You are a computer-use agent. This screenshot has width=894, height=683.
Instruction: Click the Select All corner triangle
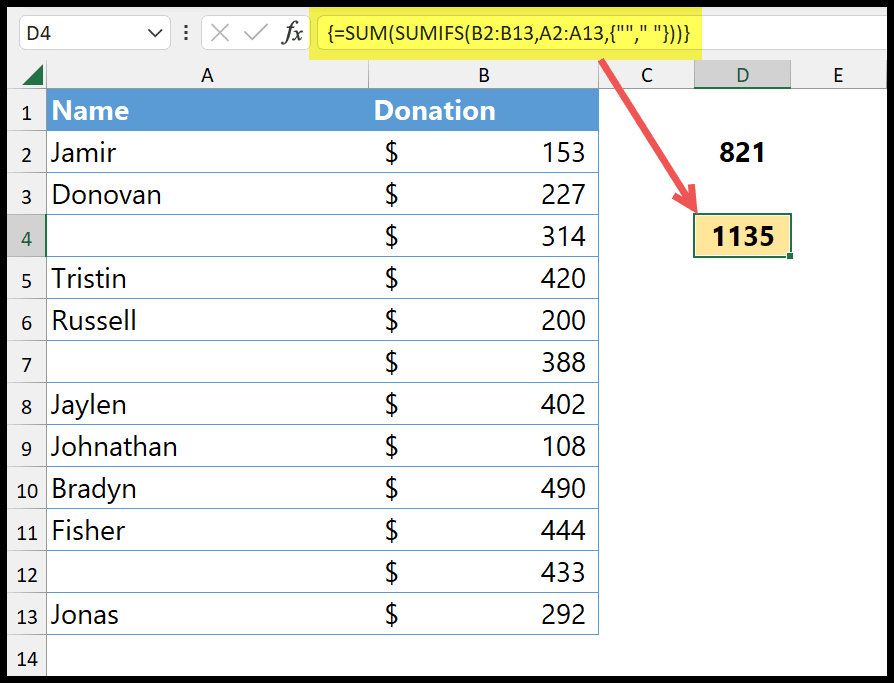click(33, 75)
